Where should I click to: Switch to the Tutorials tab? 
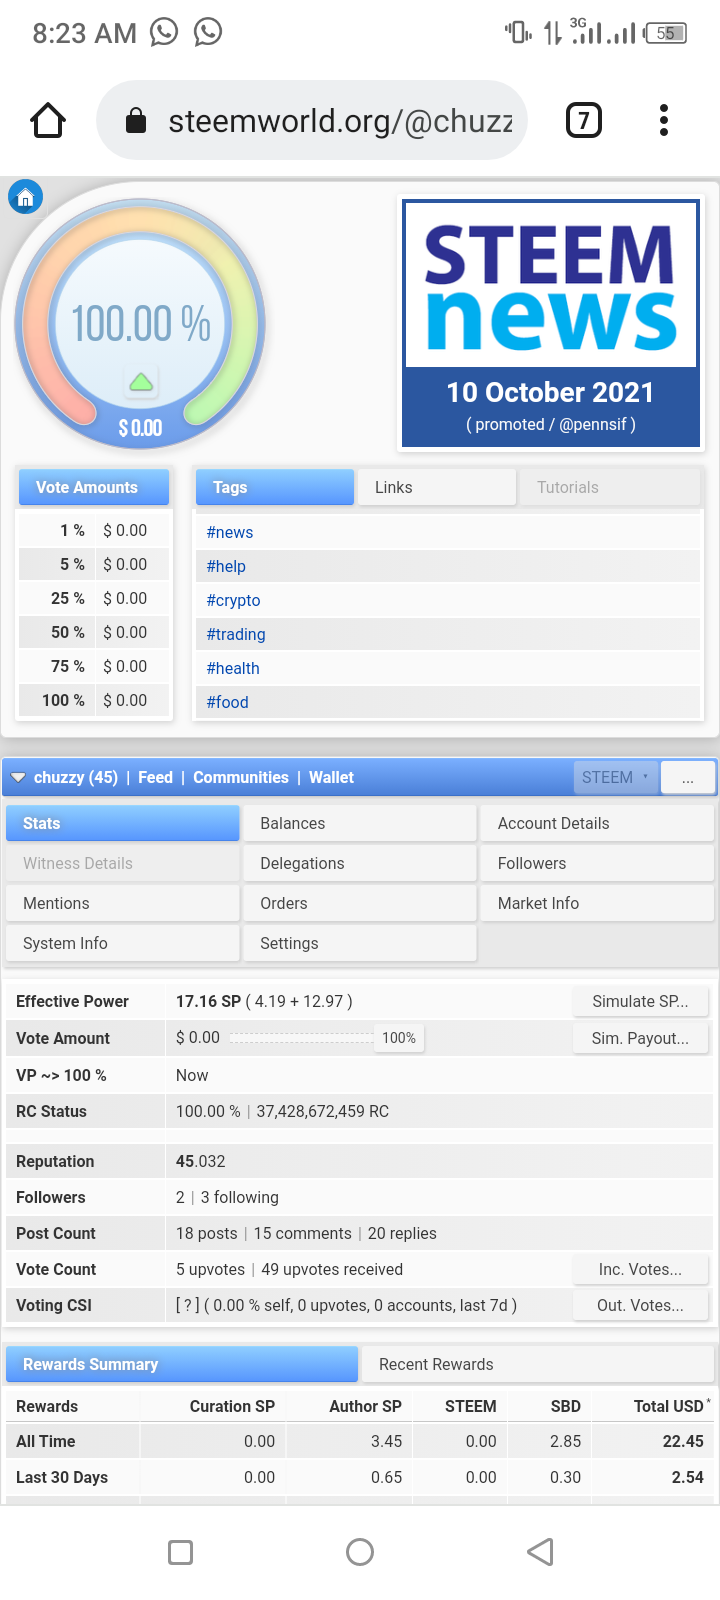point(610,487)
